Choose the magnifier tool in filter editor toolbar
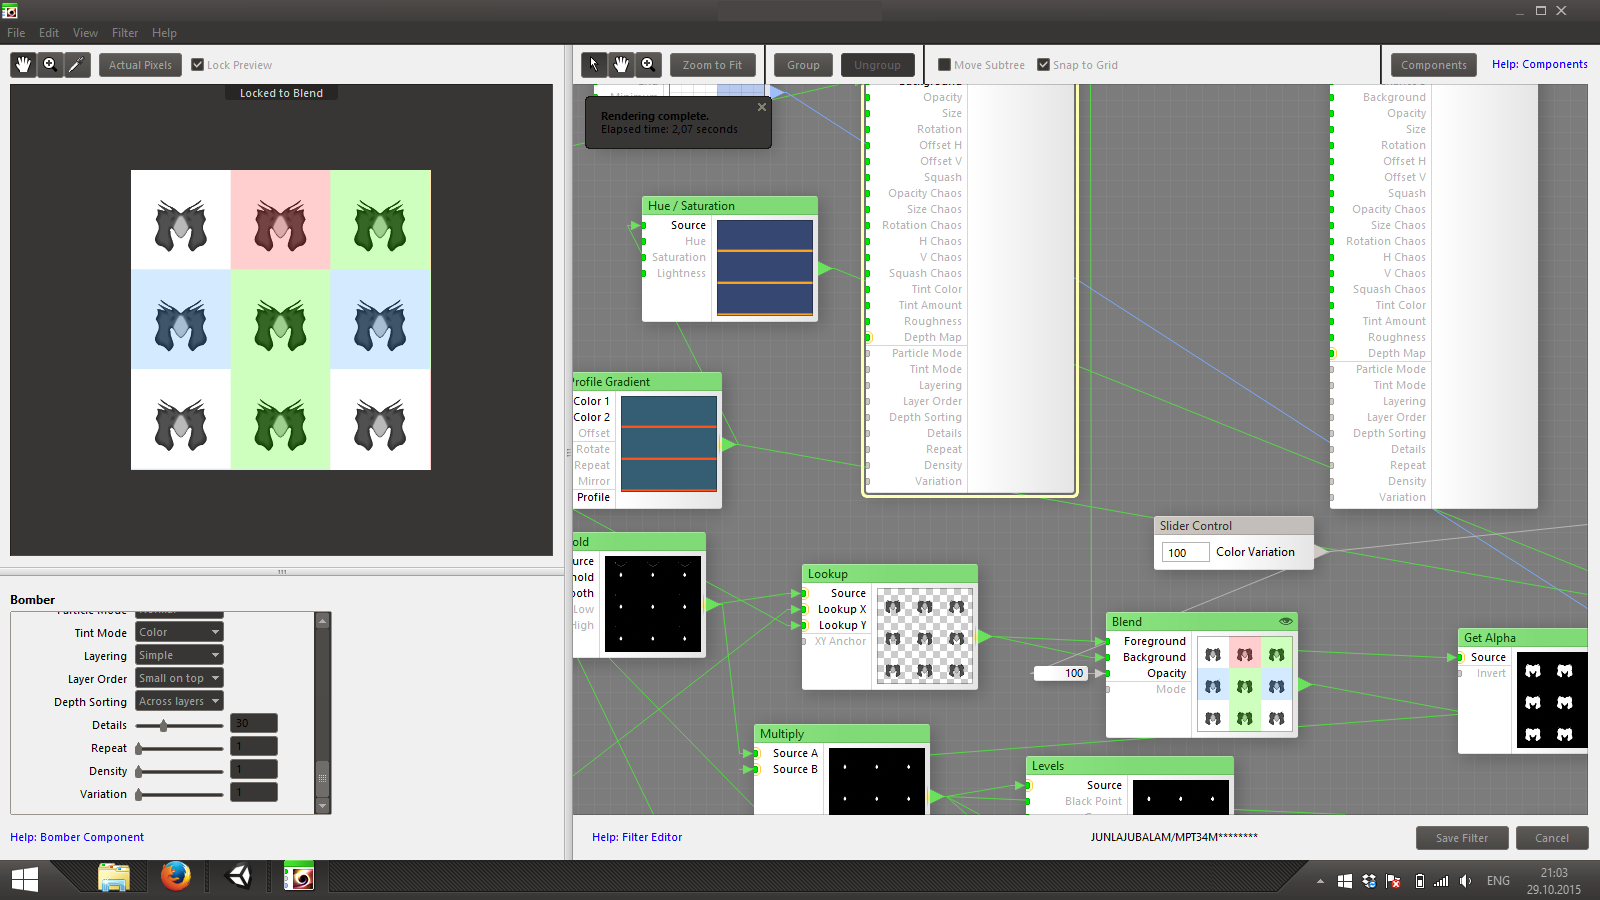 click(648, 65)
